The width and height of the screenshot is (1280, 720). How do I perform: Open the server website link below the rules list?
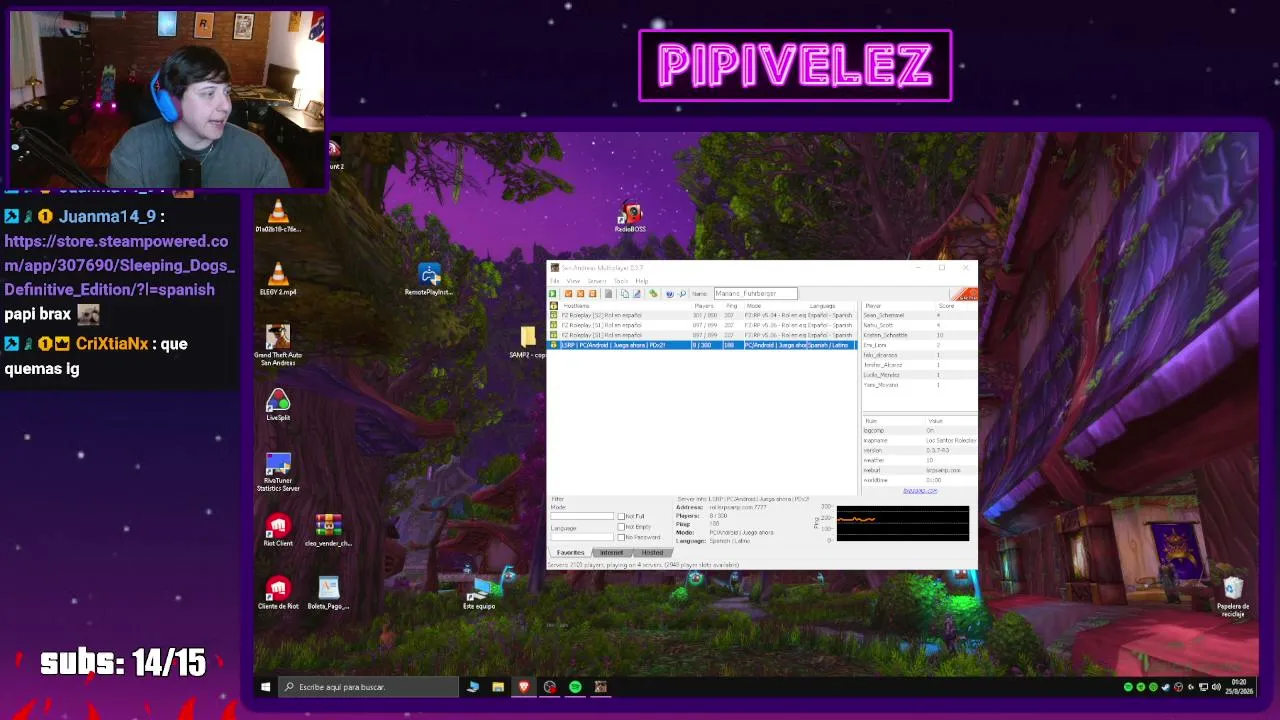tap(920, 491)
